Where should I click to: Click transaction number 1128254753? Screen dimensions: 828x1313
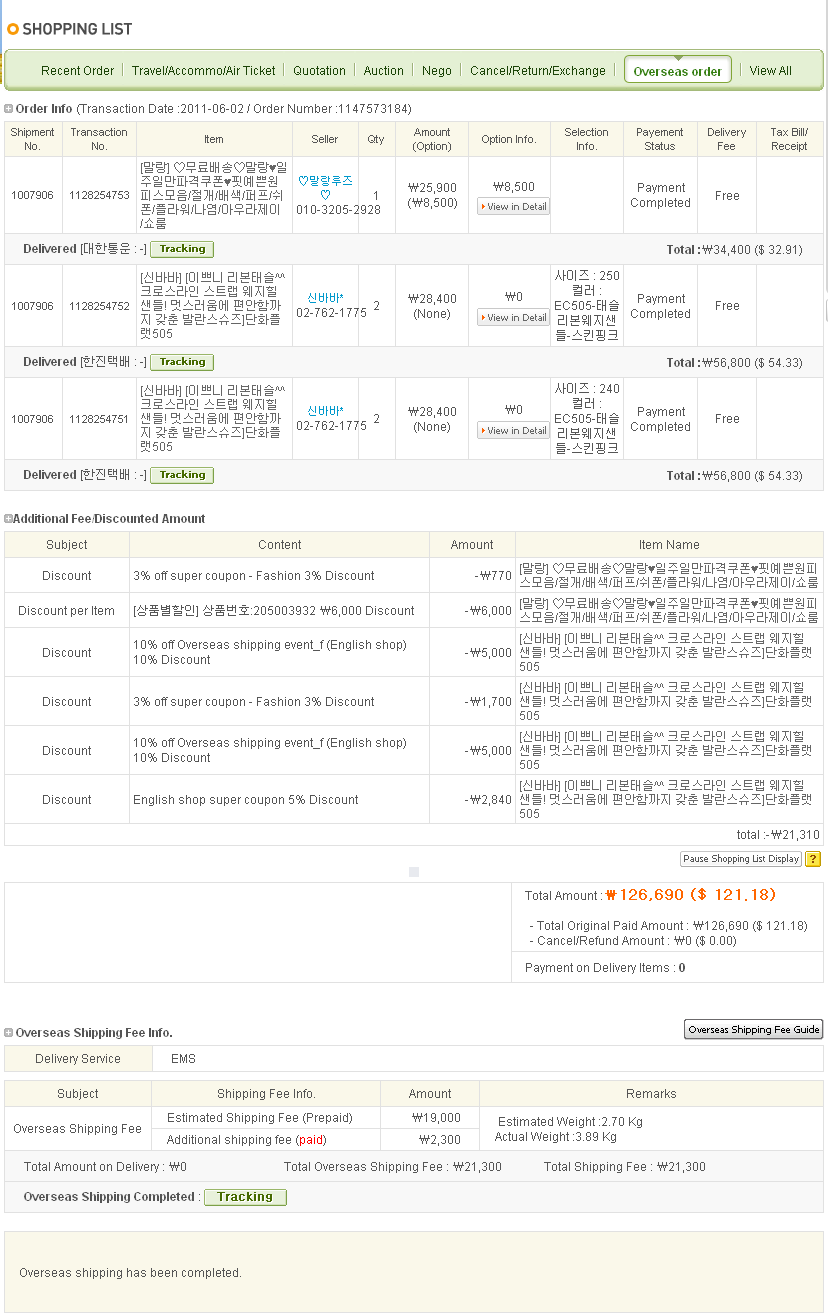[x=99, y=196]
